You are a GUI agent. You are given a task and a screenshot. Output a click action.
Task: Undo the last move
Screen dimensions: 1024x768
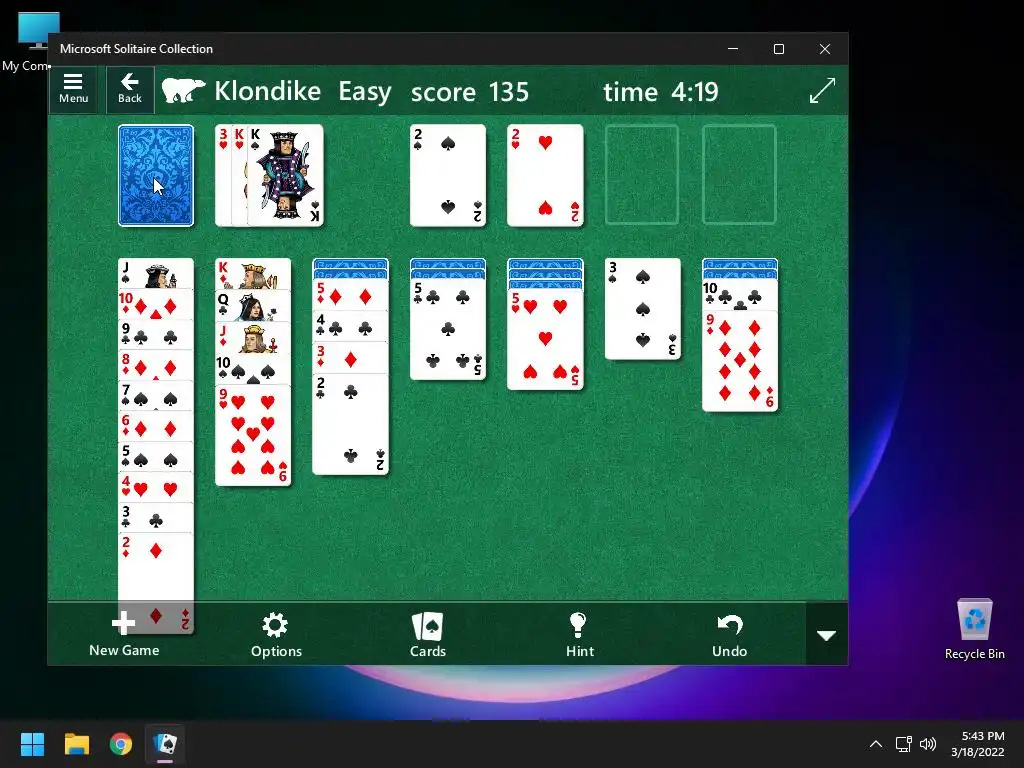click(729, 635)
